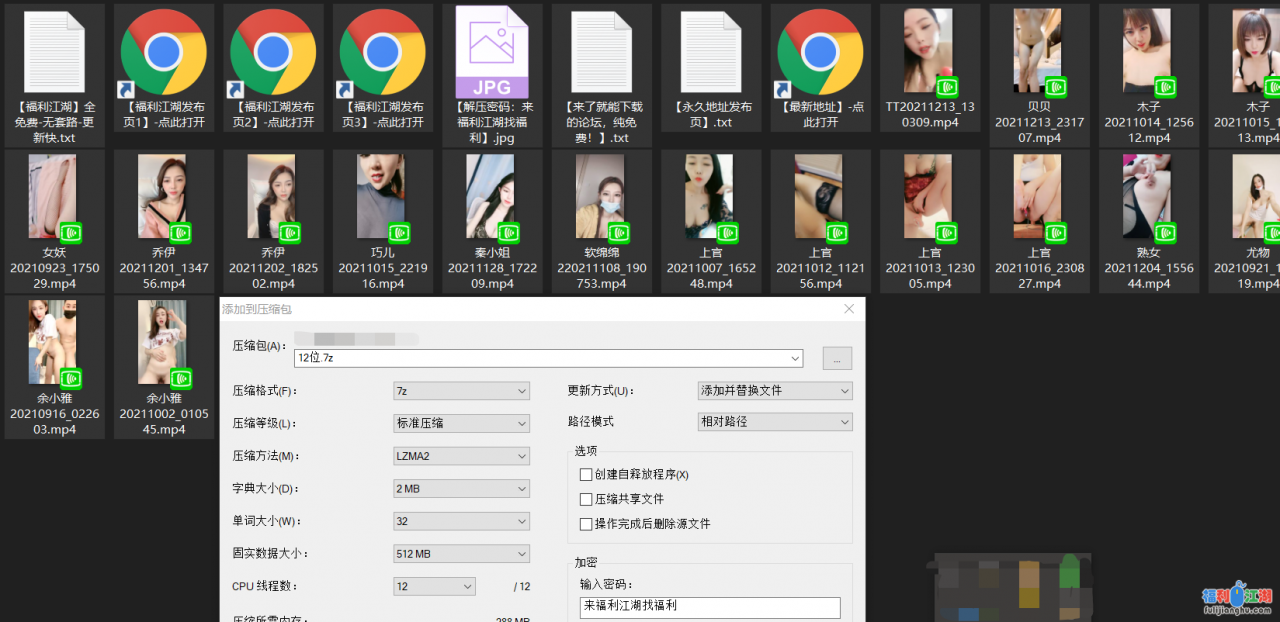Select the 【福利江湖】全免费 text file icon

(x=54, y=50)
